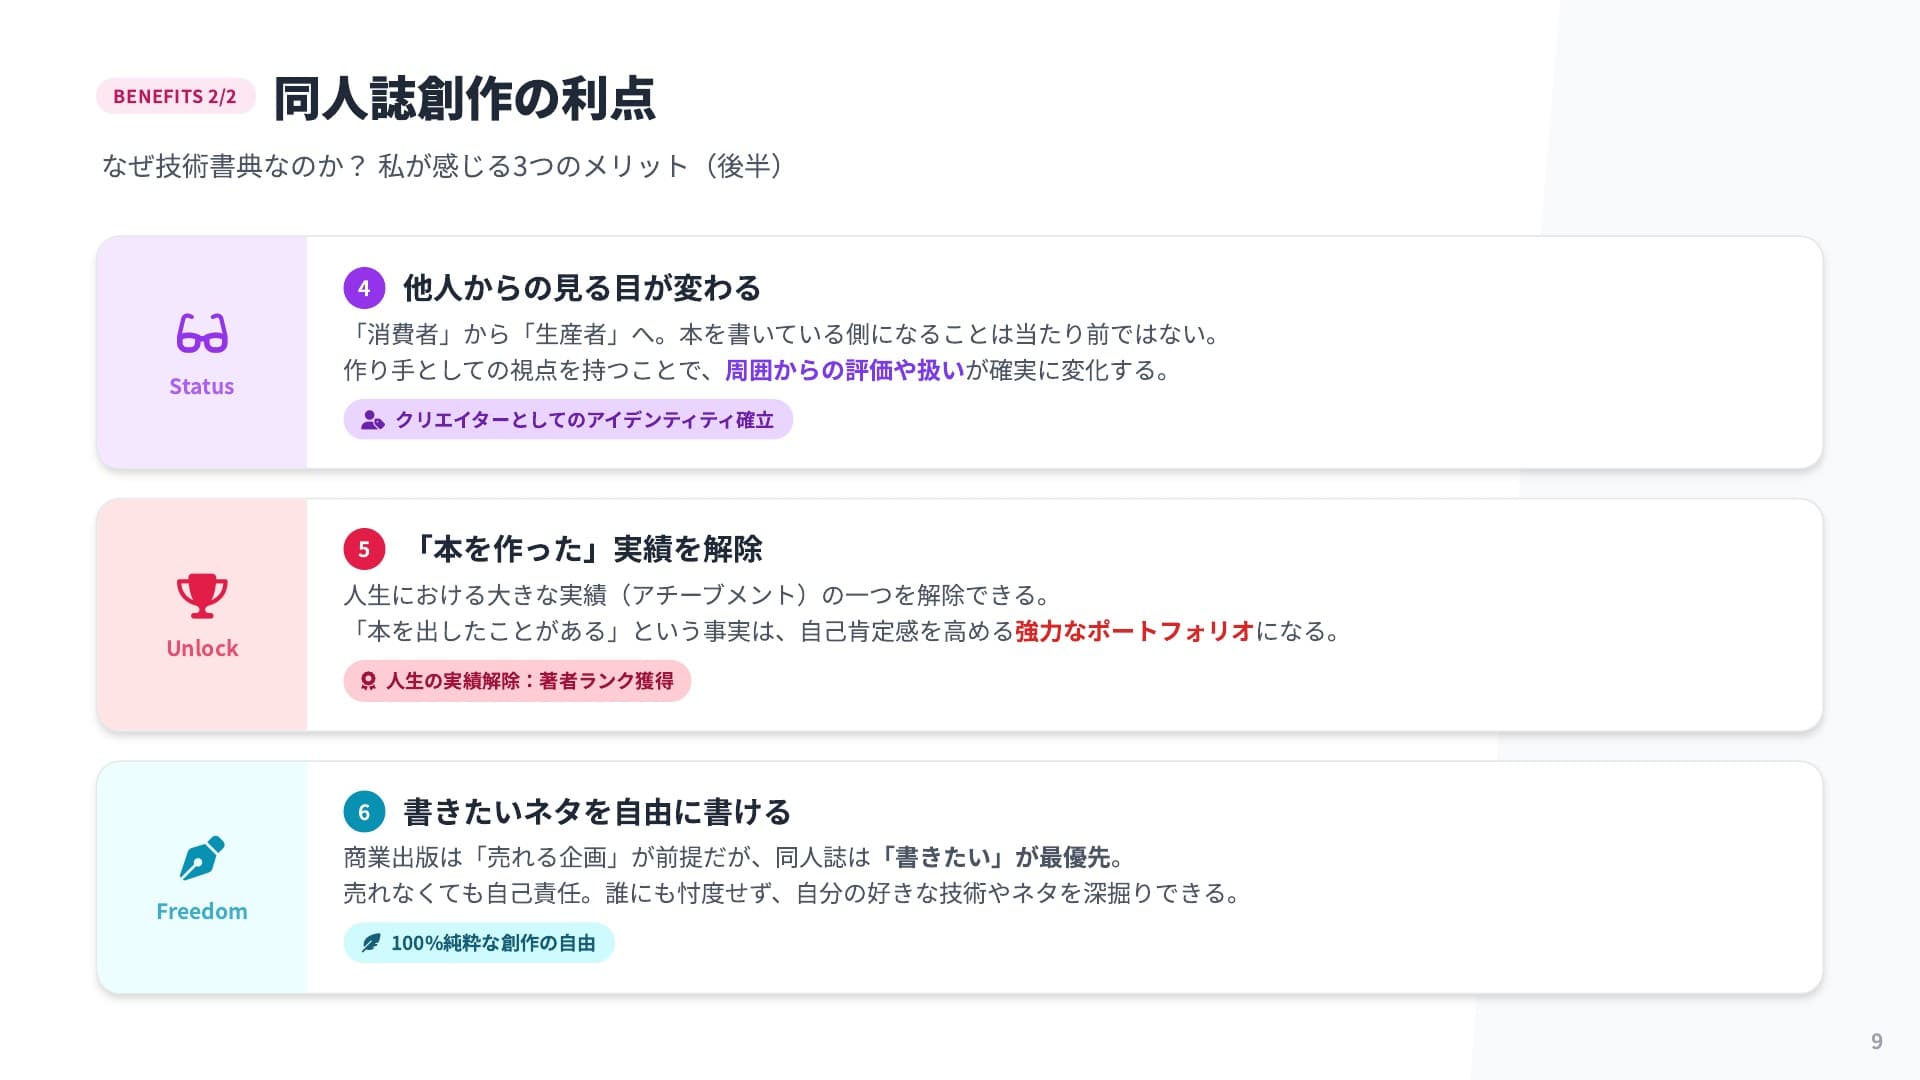Click the 100%純粋な創作の自由 tag
Screen dimensions: 1920x1080
coord(479,943)
